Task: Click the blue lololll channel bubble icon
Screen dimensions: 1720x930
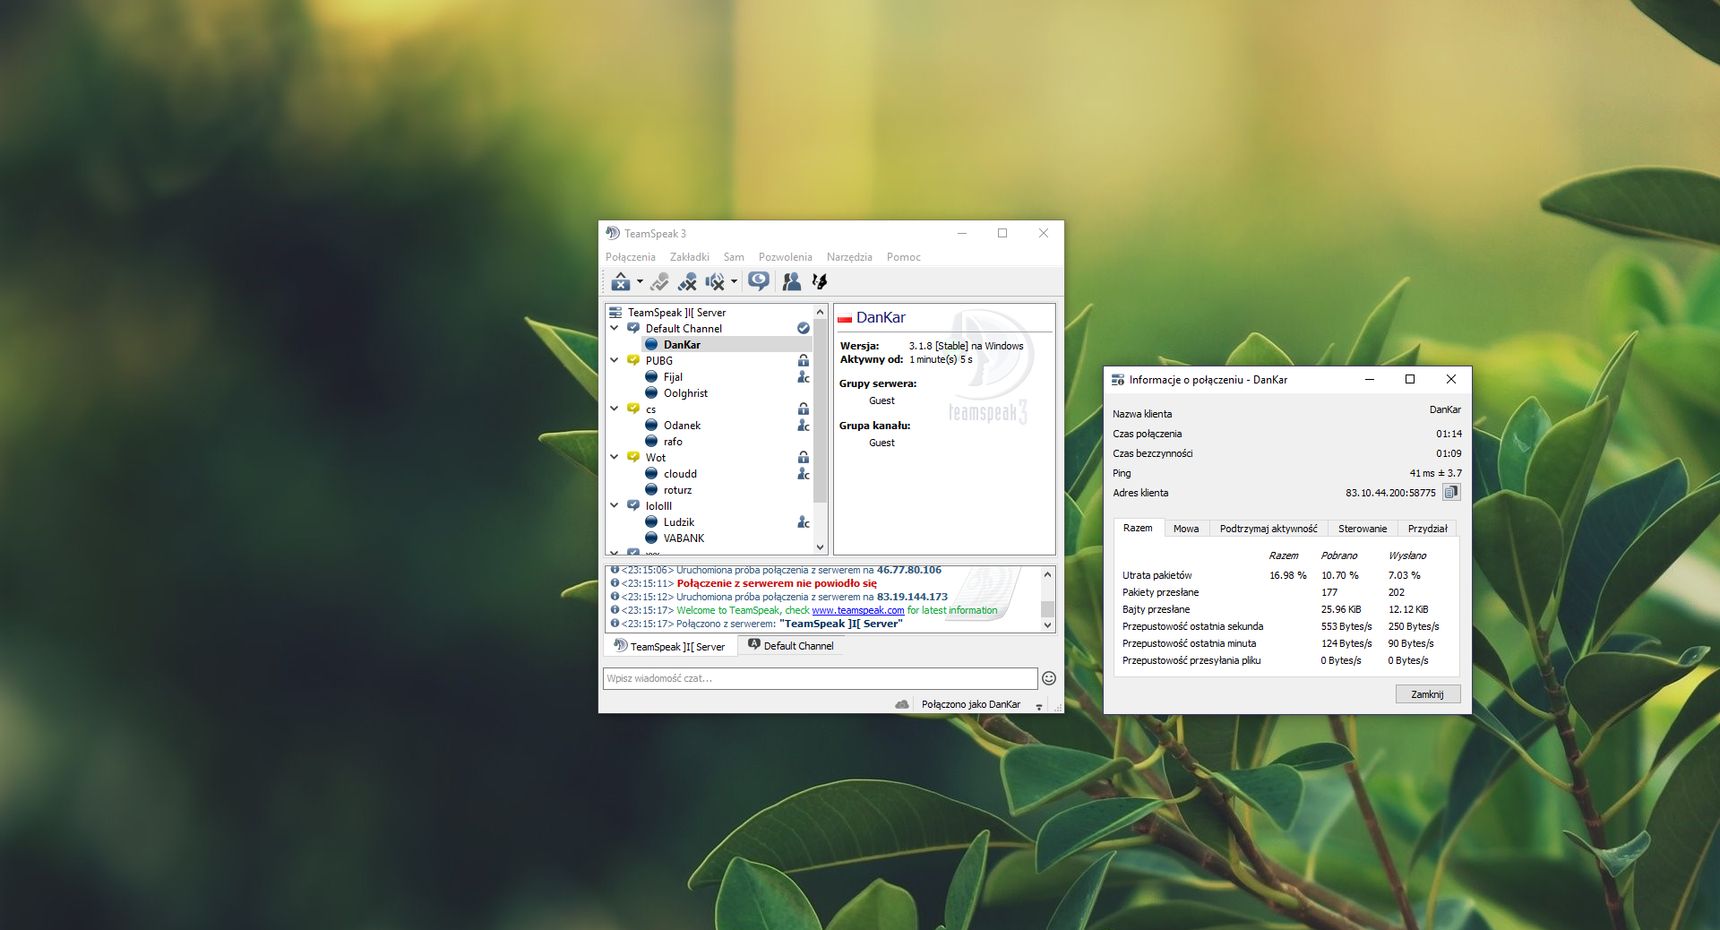Action: 633,506
